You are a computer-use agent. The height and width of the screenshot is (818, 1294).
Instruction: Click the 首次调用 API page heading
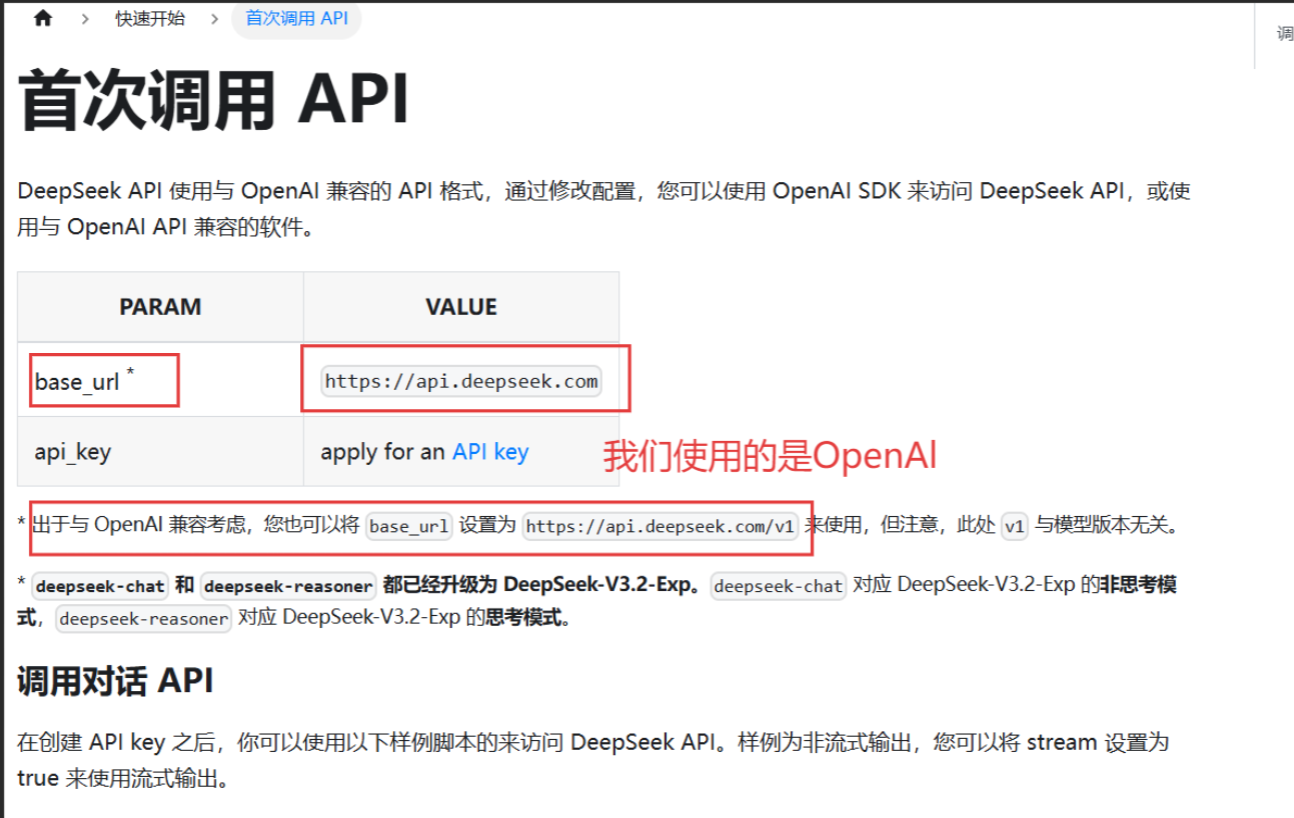click(214, 100)
